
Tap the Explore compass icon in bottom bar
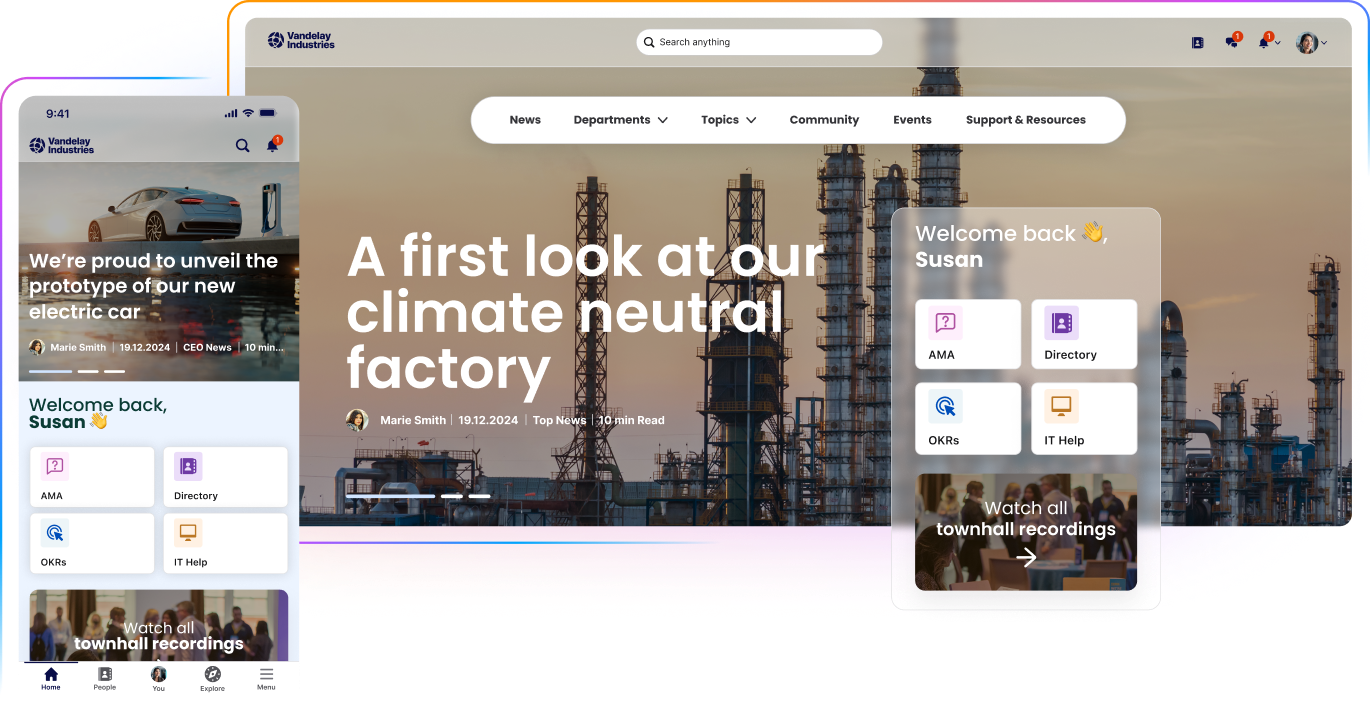tap(212, 679)
